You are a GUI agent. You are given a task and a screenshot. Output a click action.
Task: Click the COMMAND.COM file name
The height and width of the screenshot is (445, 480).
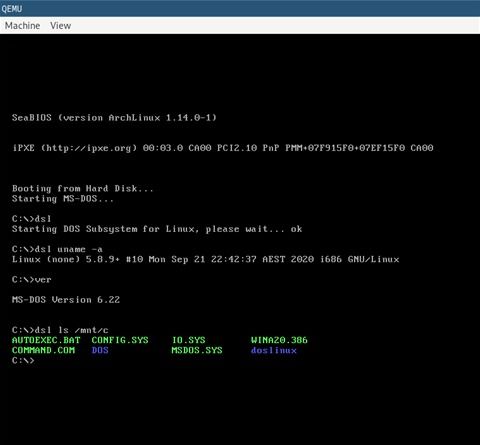(43, 350)
